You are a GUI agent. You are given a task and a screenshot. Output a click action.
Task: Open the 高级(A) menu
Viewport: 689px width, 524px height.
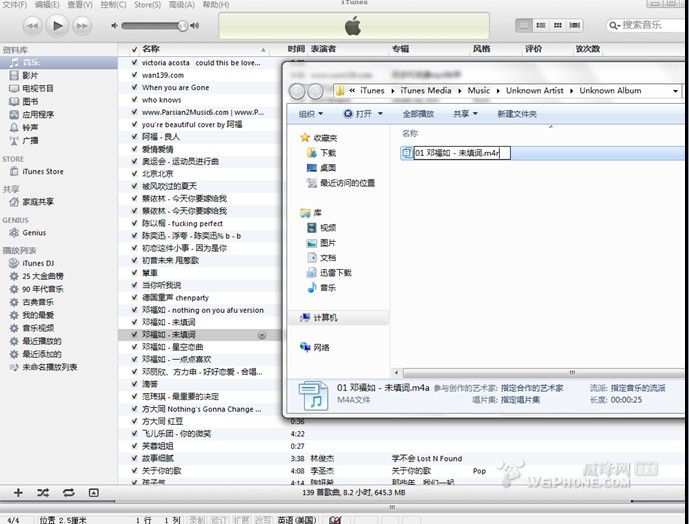click(181, 4)
